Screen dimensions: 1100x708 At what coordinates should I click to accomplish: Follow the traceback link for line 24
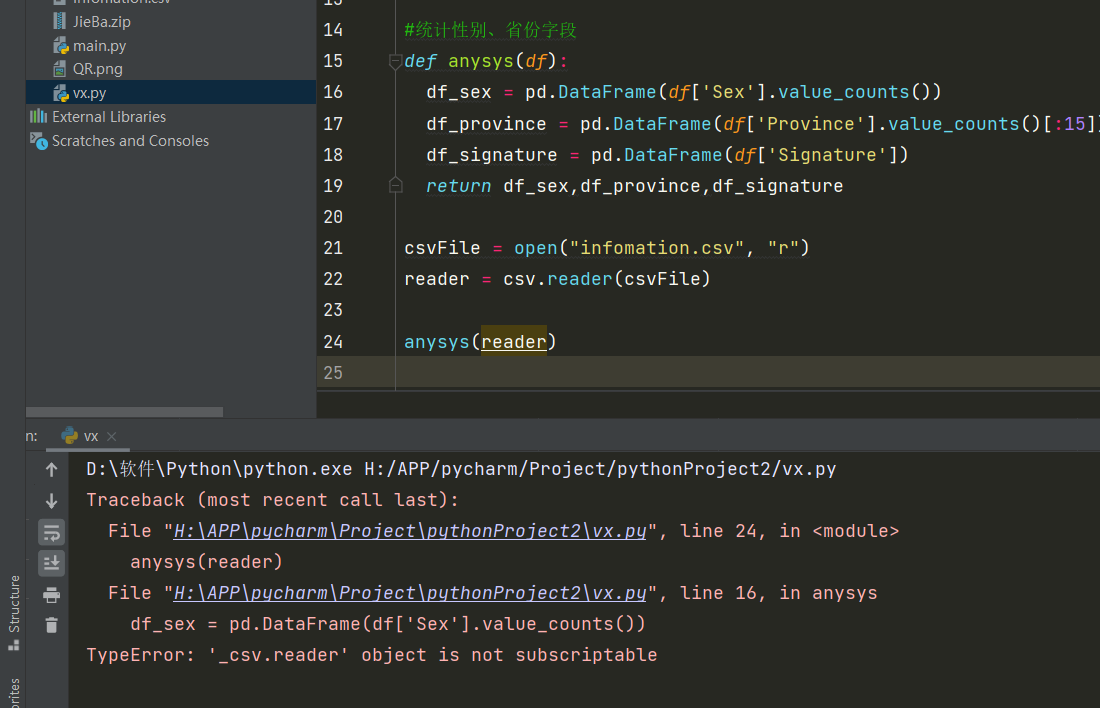410,531
